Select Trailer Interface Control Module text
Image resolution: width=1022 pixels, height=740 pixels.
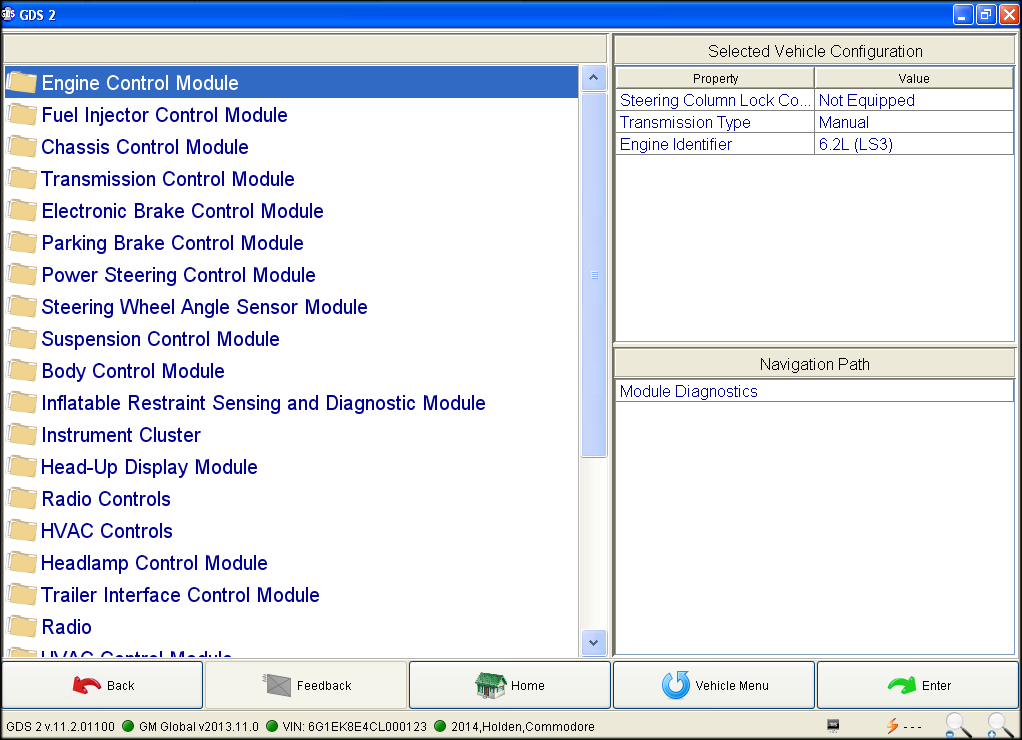tap(181, 594)
